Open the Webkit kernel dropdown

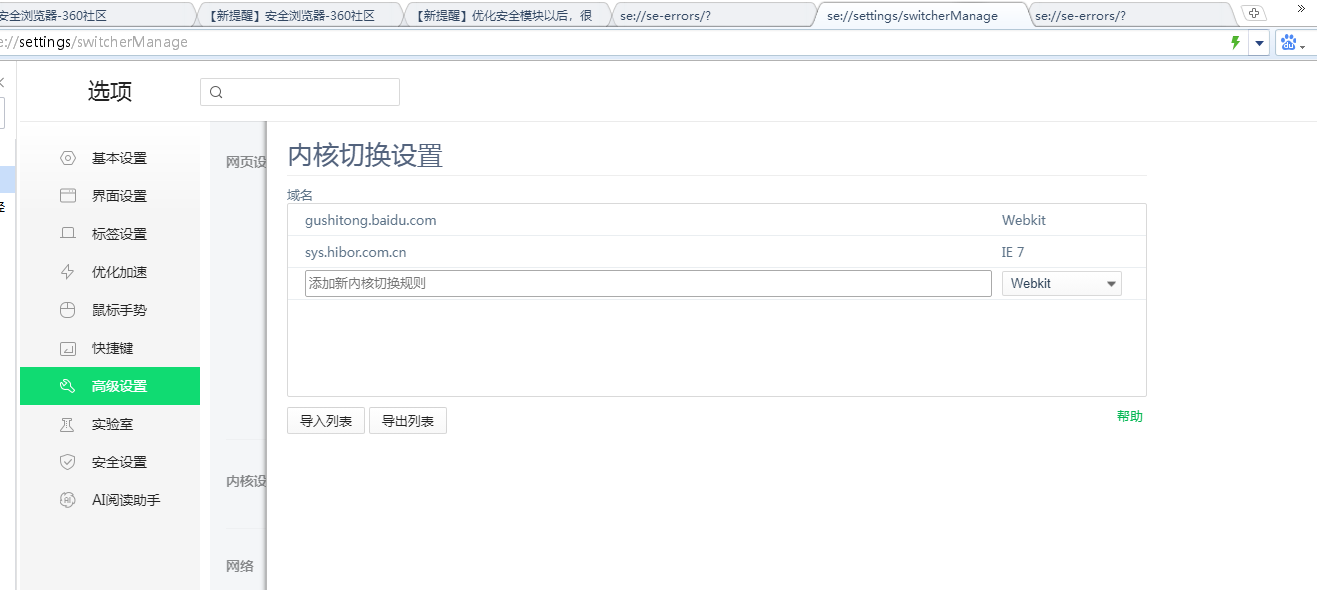click(1061, 284)
